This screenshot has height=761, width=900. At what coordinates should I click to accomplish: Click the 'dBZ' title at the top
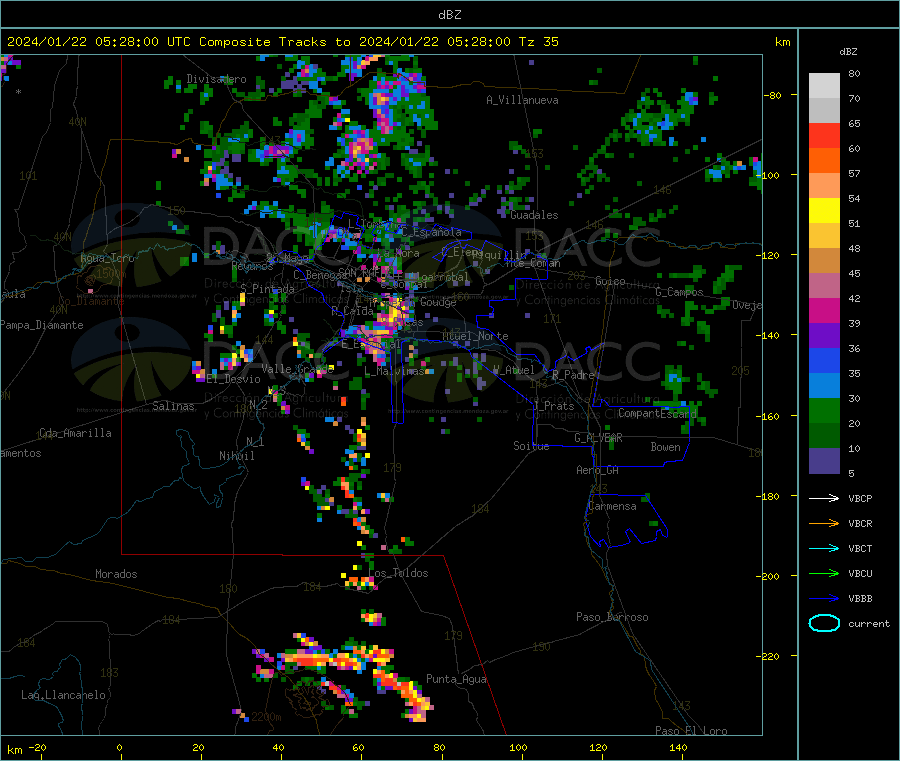(x=449, y=15)
